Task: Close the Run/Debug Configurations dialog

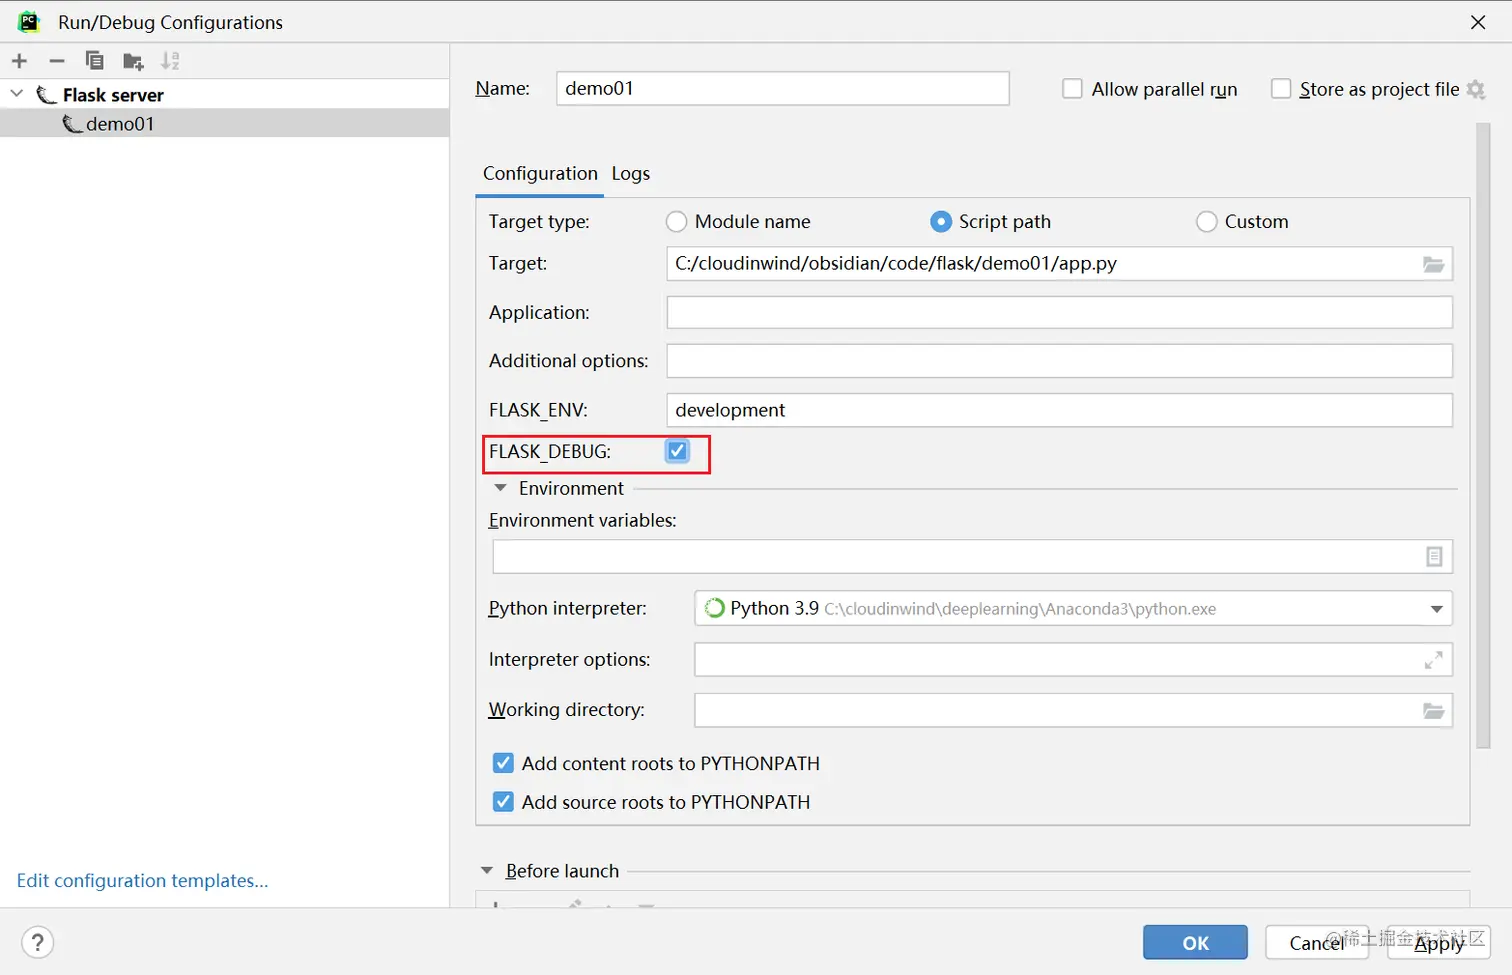Action: (1478, 22)
